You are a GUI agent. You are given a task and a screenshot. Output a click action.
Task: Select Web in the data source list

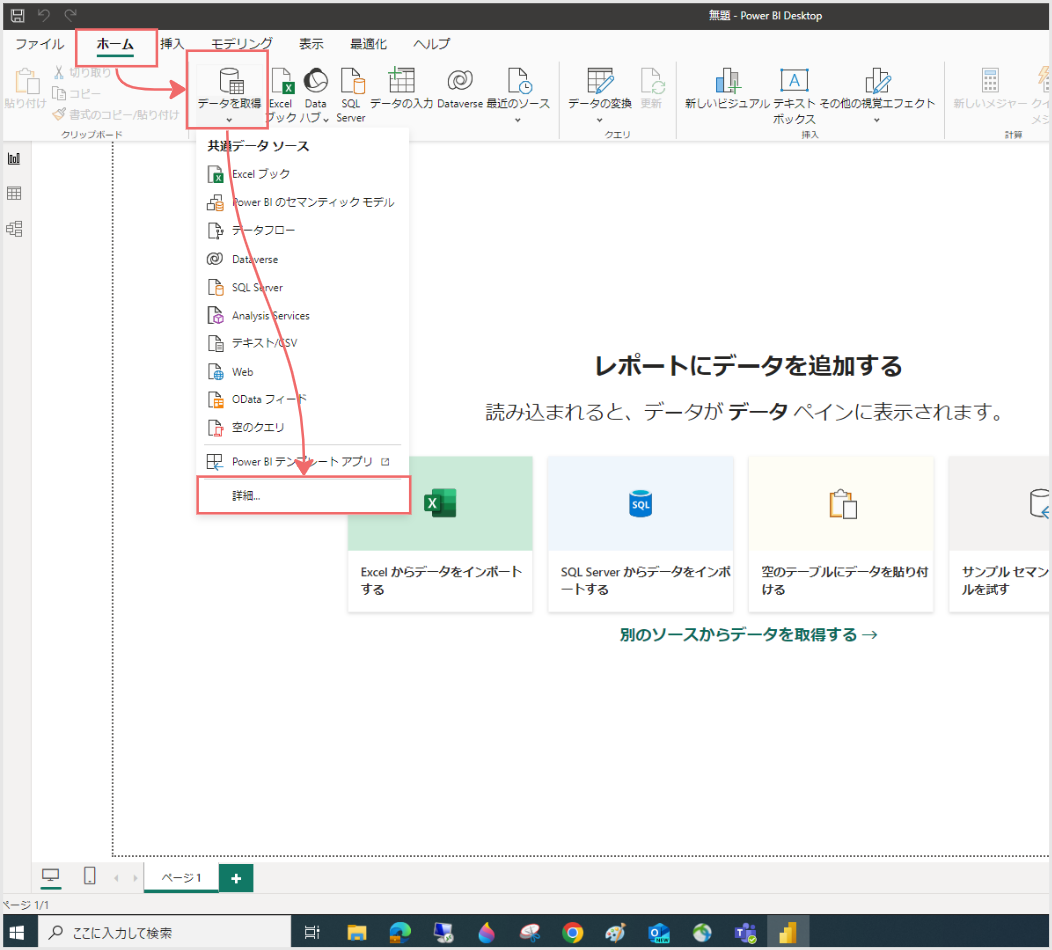[x=303, y=372]
